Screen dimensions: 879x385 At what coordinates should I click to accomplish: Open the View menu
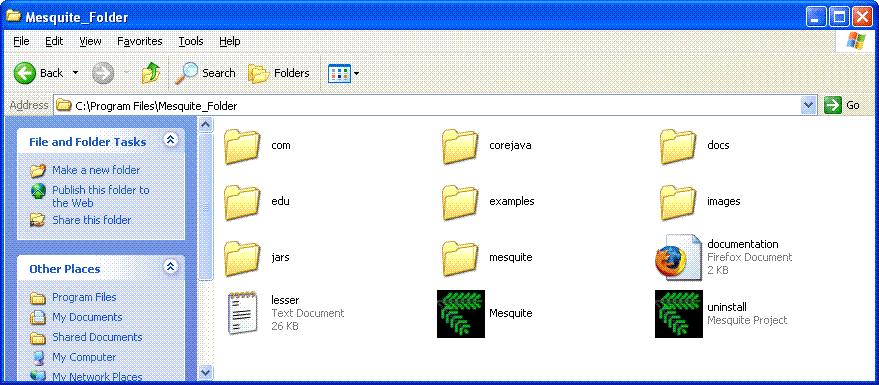[90, 41]
